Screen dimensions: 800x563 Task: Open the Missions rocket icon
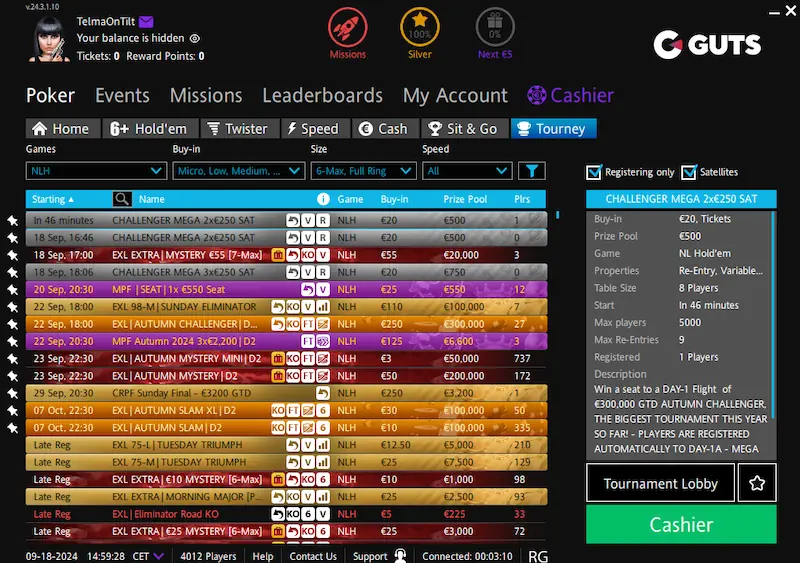347,27
